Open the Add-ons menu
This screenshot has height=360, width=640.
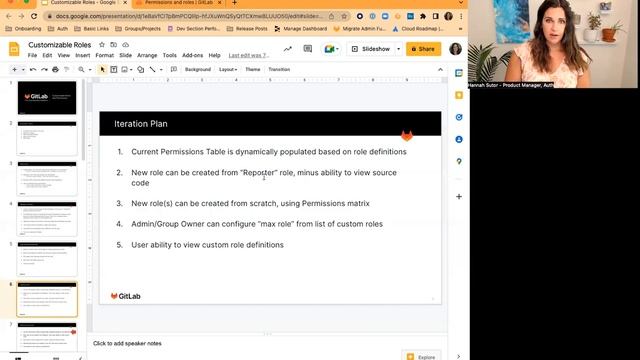tap(192, 55)
